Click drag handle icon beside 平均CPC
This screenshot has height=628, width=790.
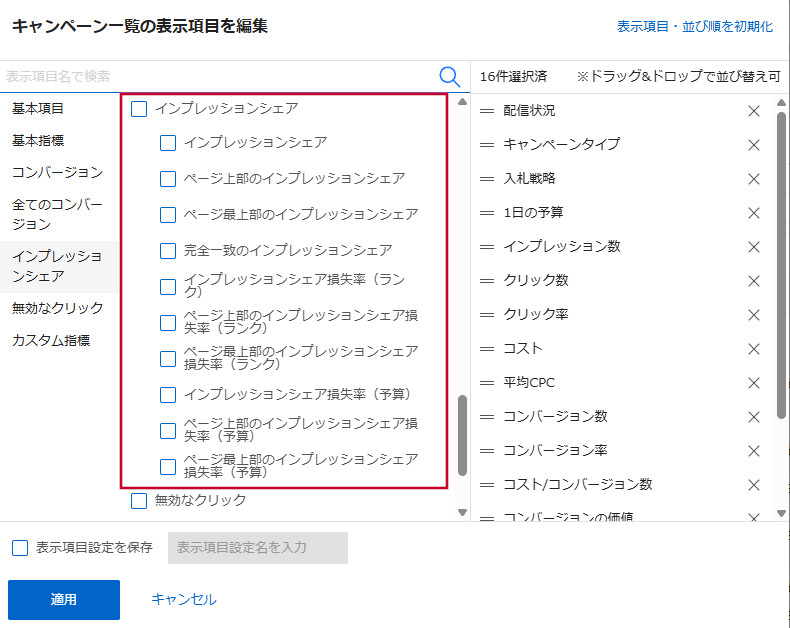point(487,383)
